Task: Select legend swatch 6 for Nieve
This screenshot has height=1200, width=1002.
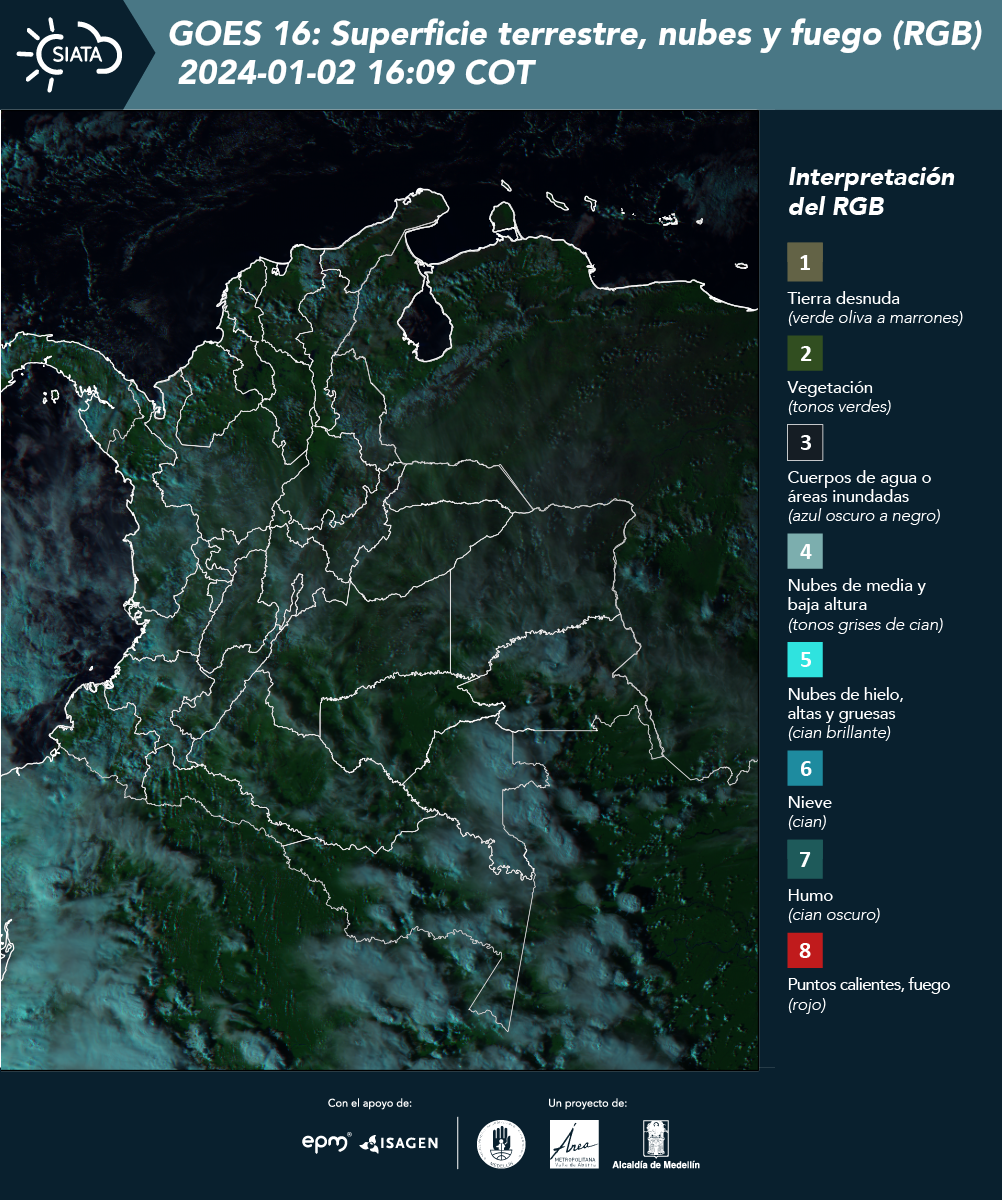Action: pos(805,769)
